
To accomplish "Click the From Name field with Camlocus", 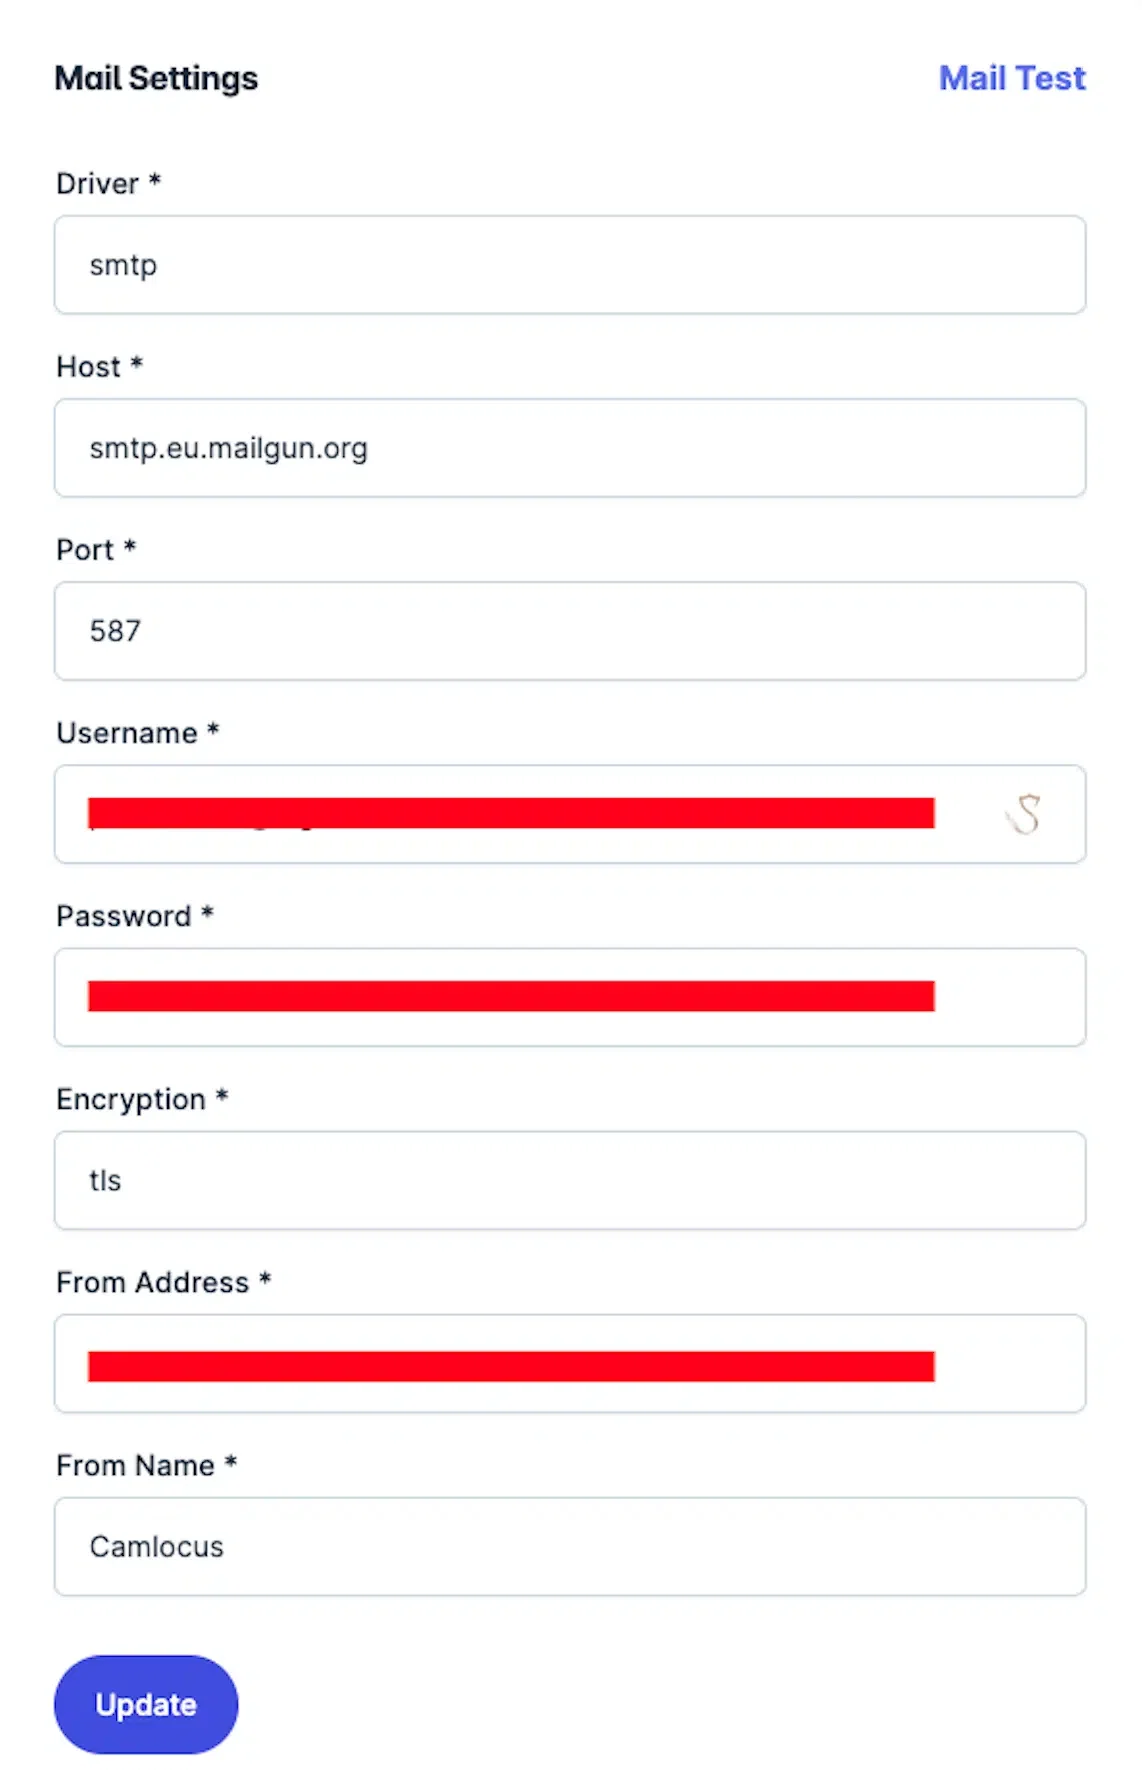I will tap(570, 1546).
